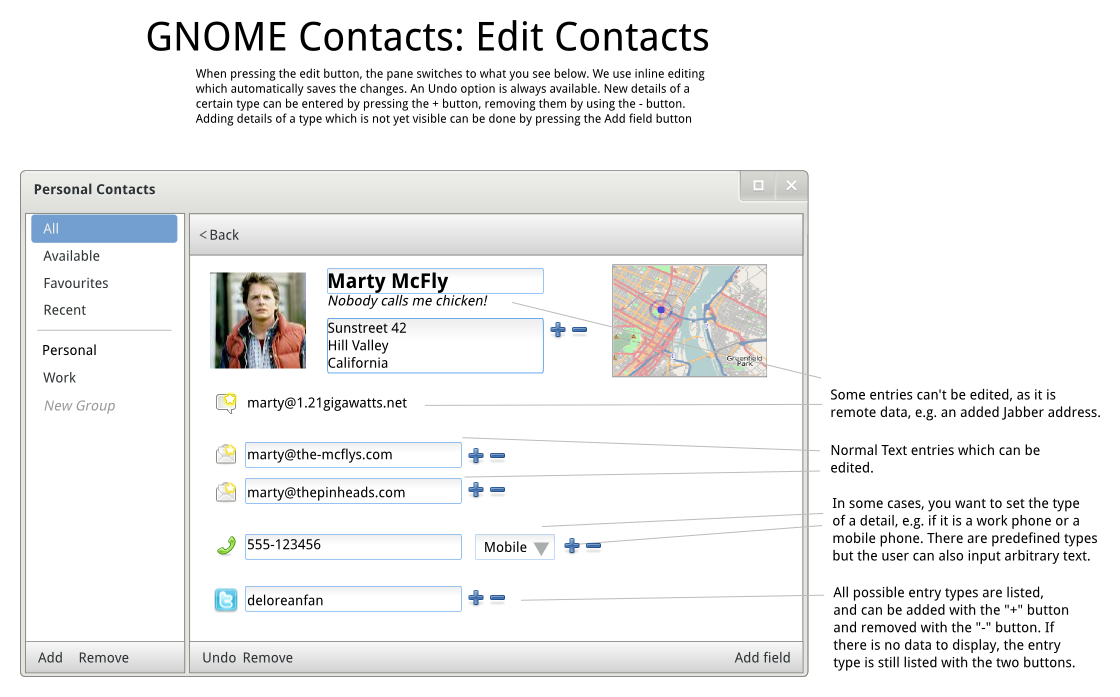Click the Nobody calls me chicken! status
Viewport: 1120px width, 697px height.
pyautogui.click(x=407, y=301)
